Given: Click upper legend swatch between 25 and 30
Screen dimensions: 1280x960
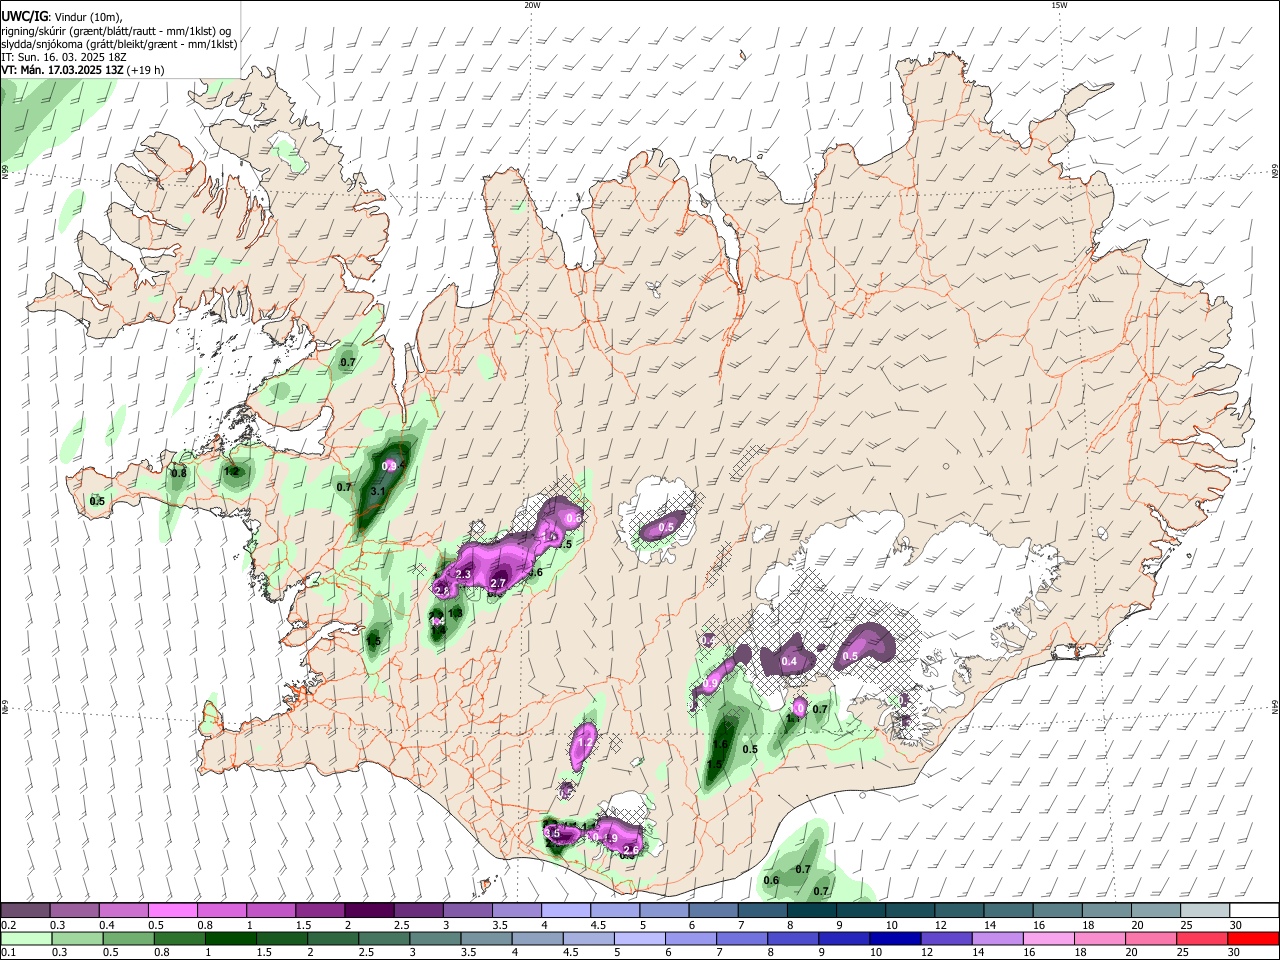Looking at the screenshot, I should click(1204, 910).
